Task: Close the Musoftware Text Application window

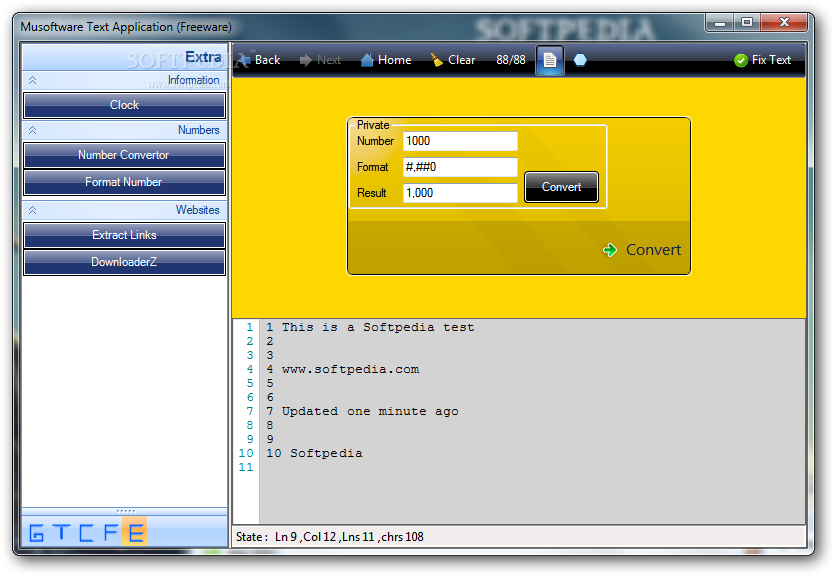Action: (x=784, y=22)
